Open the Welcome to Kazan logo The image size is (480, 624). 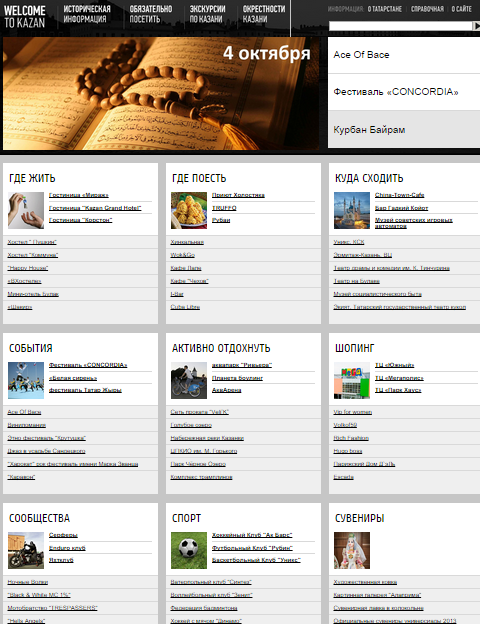pyautogui.click(x=25, y=16)
